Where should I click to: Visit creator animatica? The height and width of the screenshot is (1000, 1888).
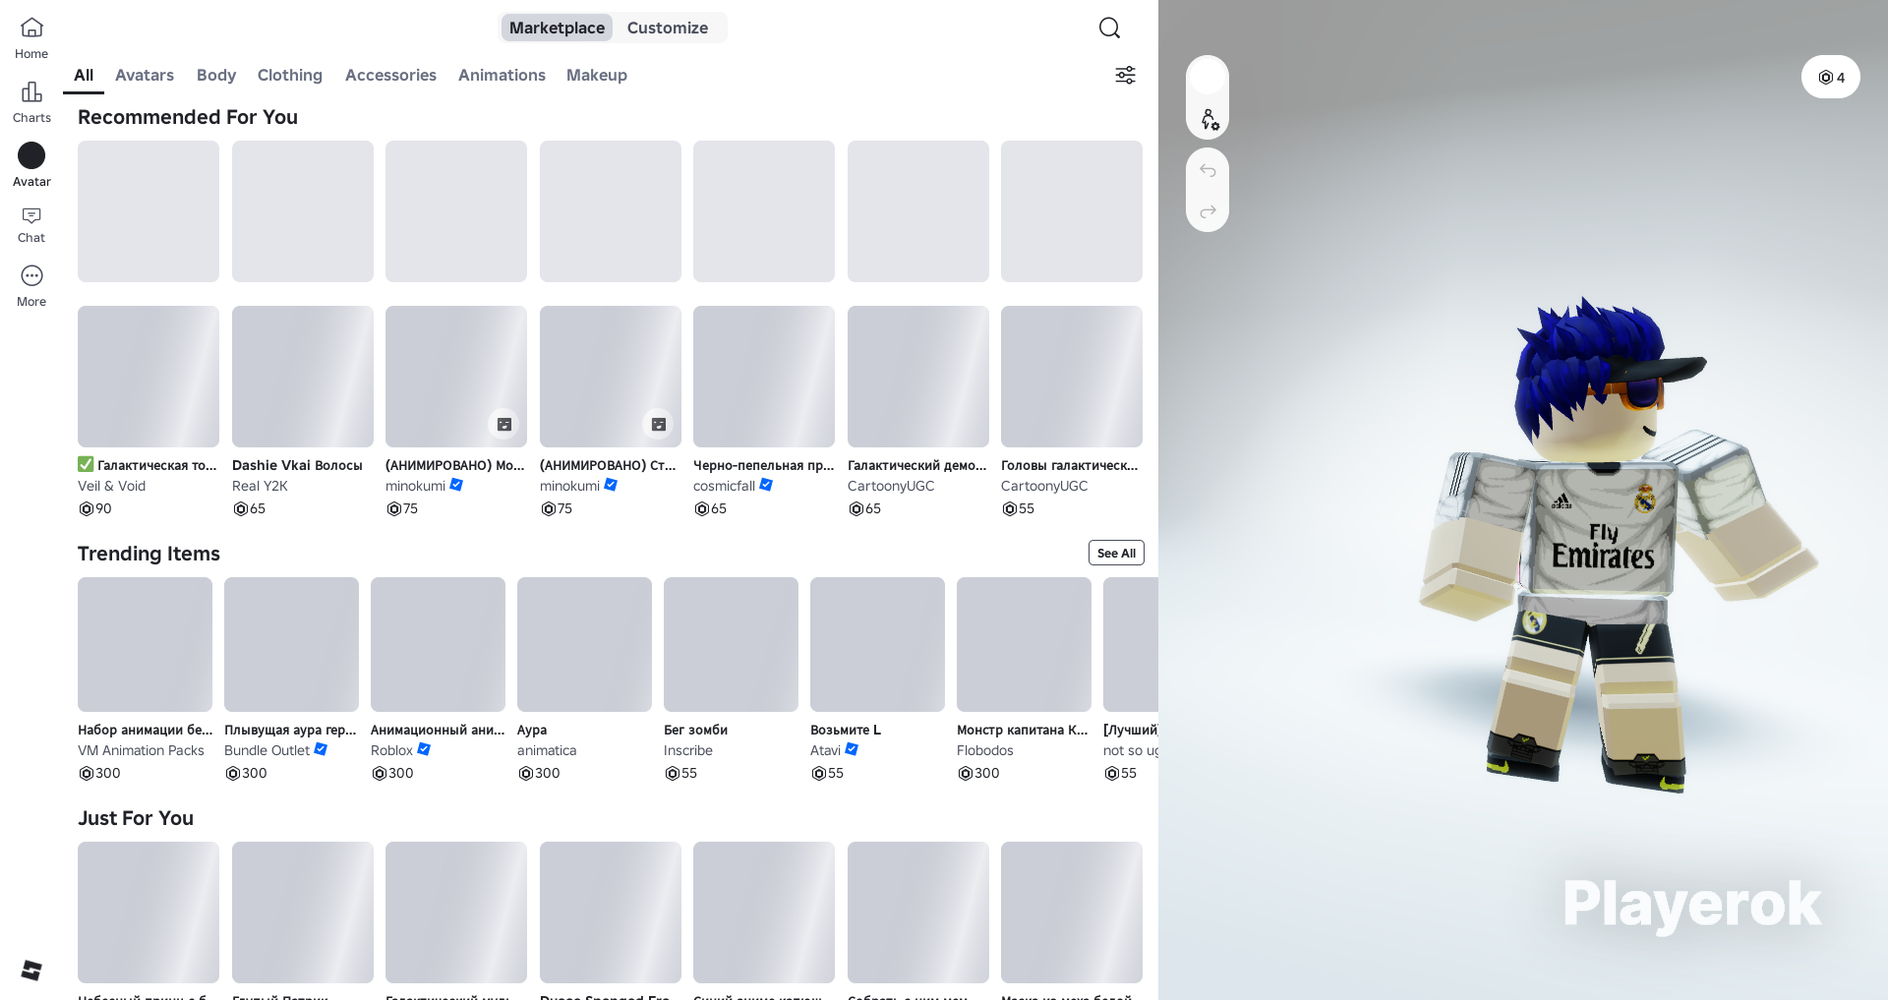pyautogui.click(x=547, y=750)
